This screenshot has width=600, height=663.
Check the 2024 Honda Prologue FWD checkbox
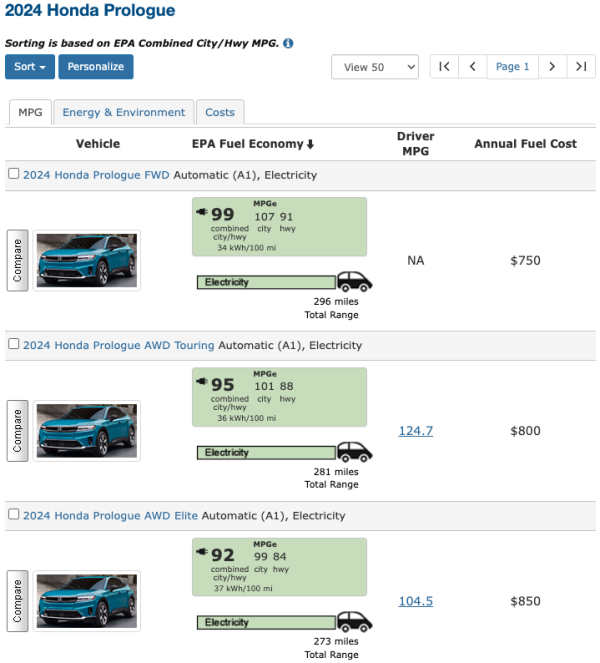pyautogui.click(x=14, y=174)
